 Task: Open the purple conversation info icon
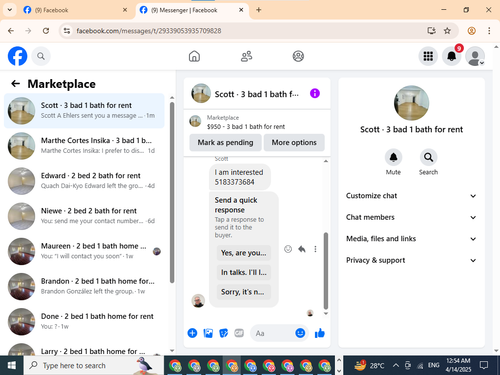[x=315, y=93]
